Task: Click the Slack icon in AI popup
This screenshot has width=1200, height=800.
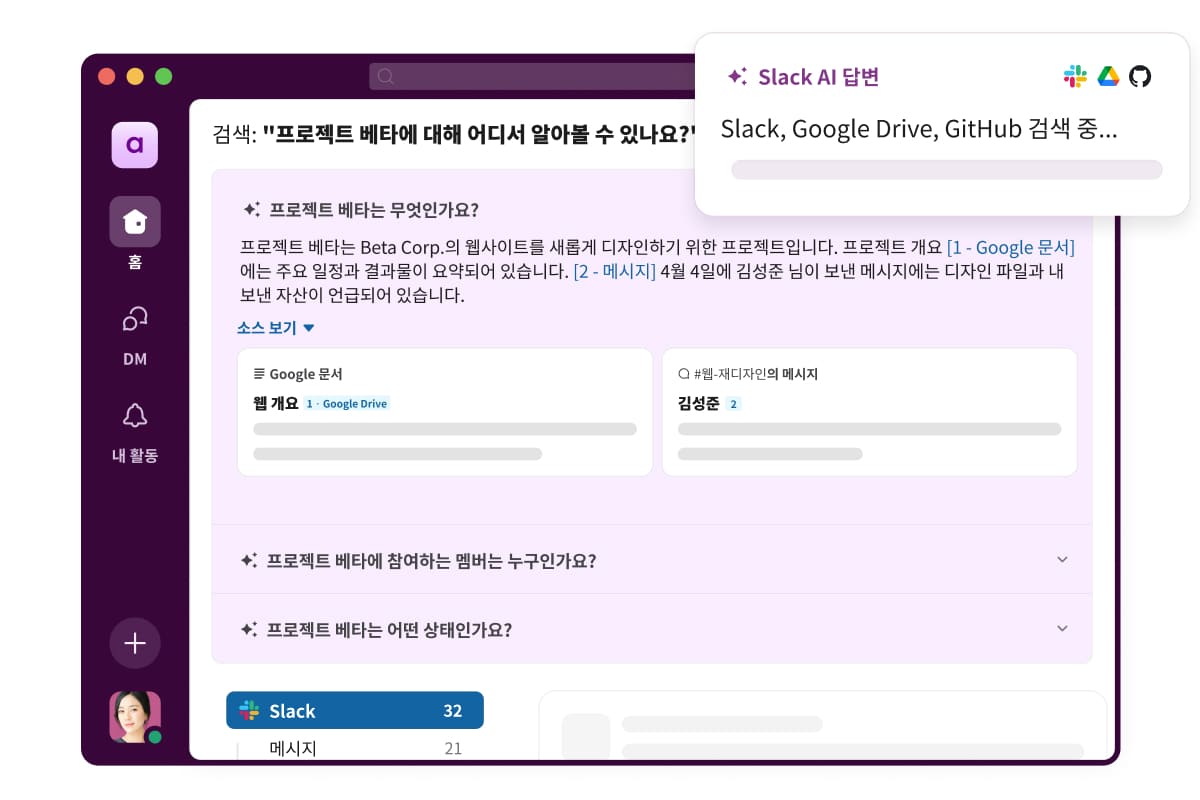Action: [x=1075, y=76]
